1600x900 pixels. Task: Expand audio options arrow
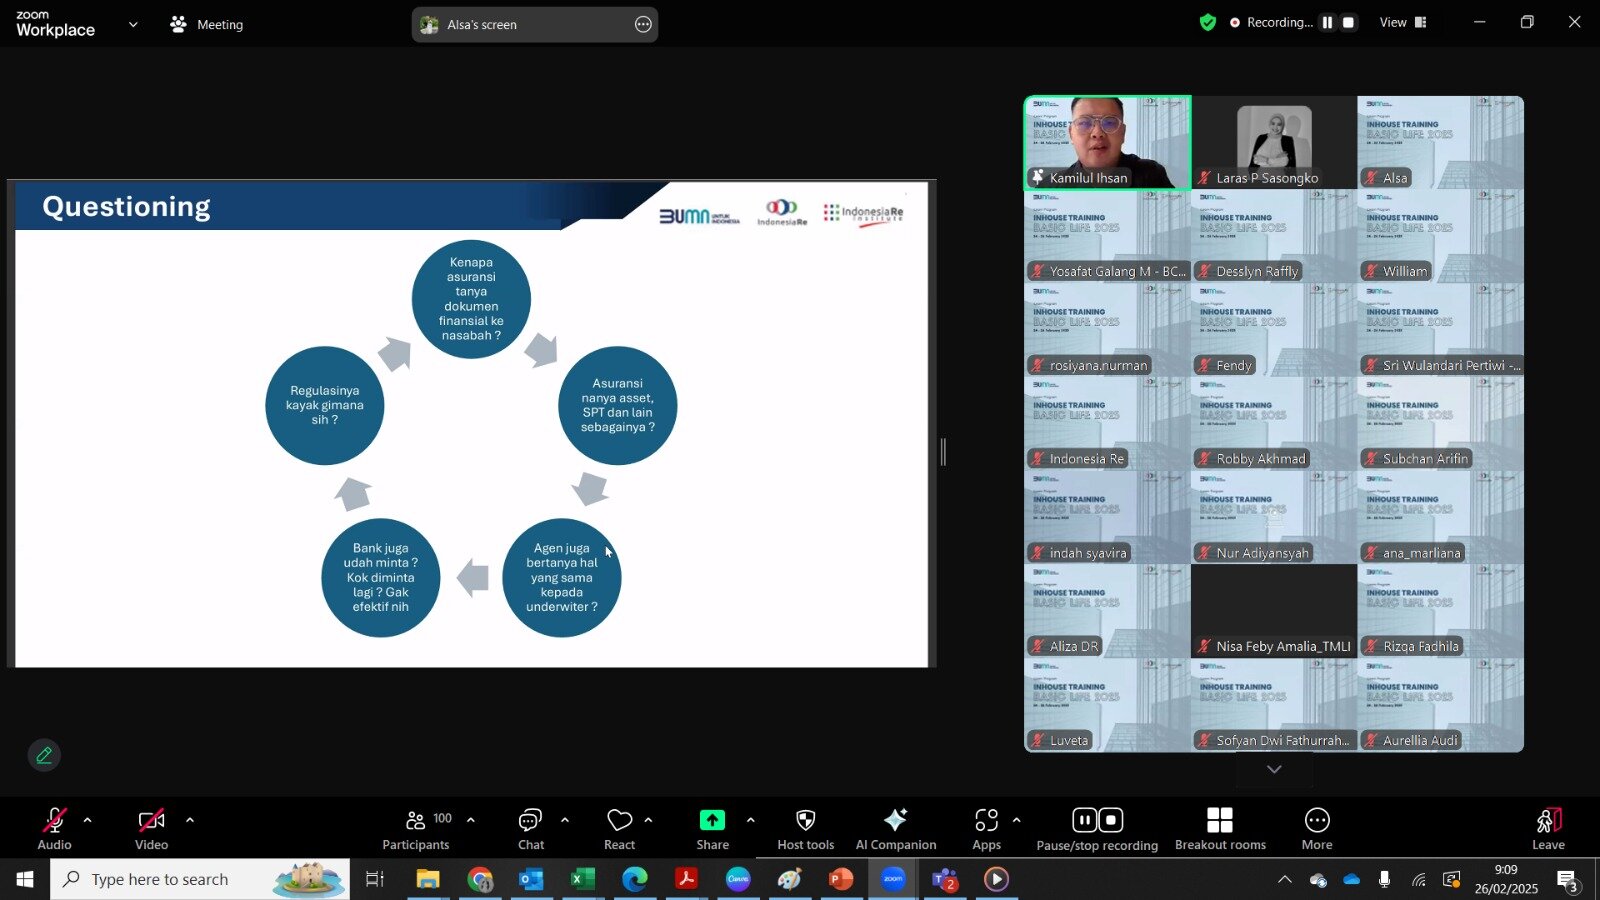[x=87, y=820]
